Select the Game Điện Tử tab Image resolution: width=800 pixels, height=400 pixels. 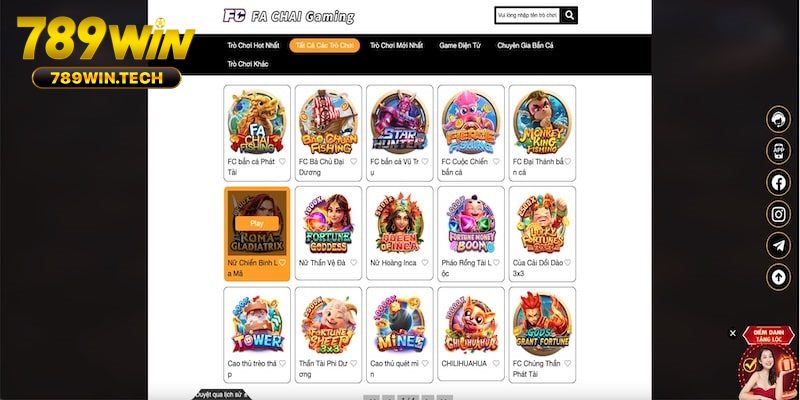[x=460, y=45]
